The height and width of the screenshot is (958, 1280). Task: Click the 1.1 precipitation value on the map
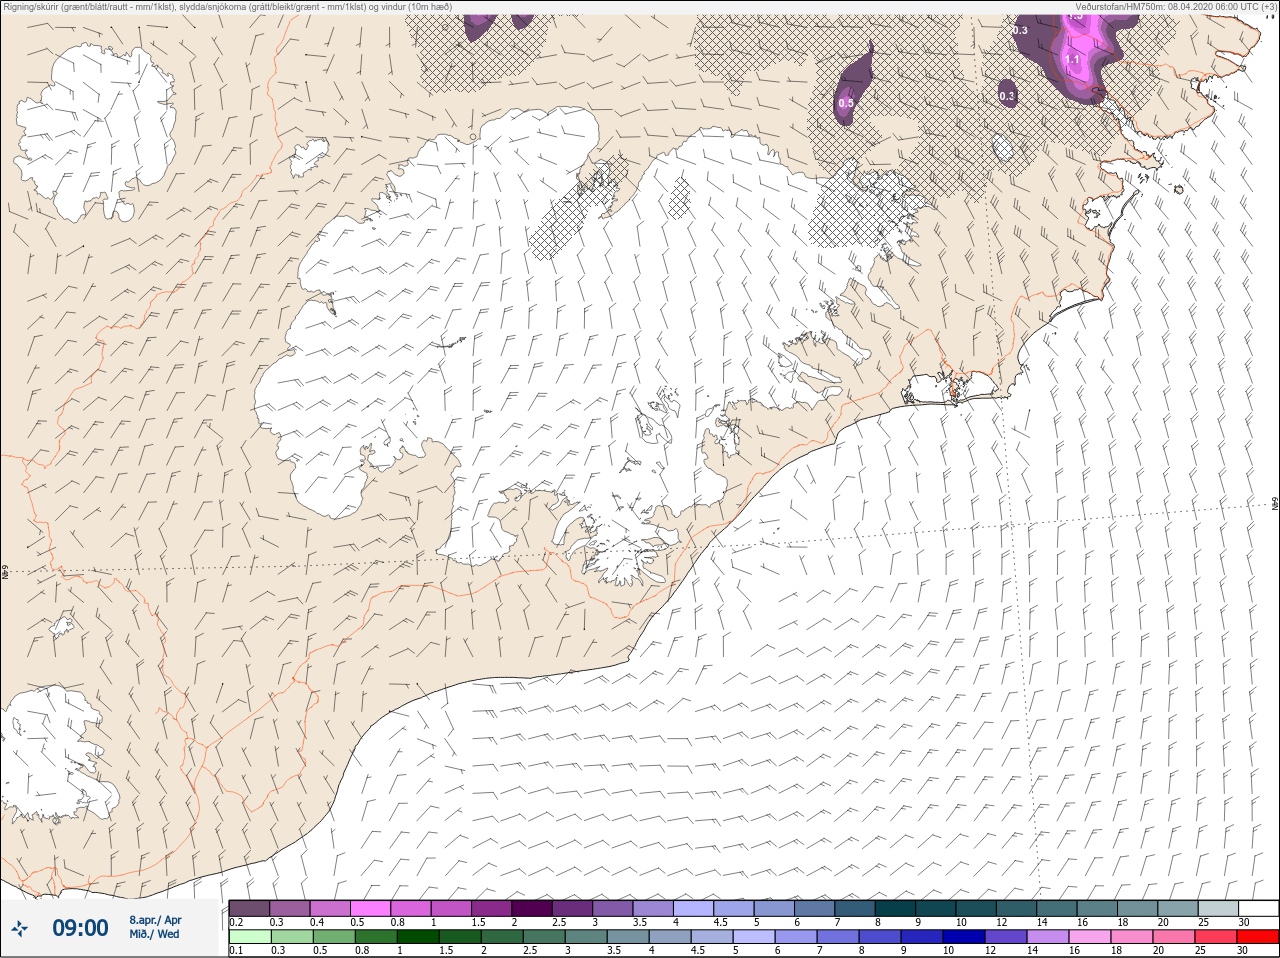(x=1072, y=60)
